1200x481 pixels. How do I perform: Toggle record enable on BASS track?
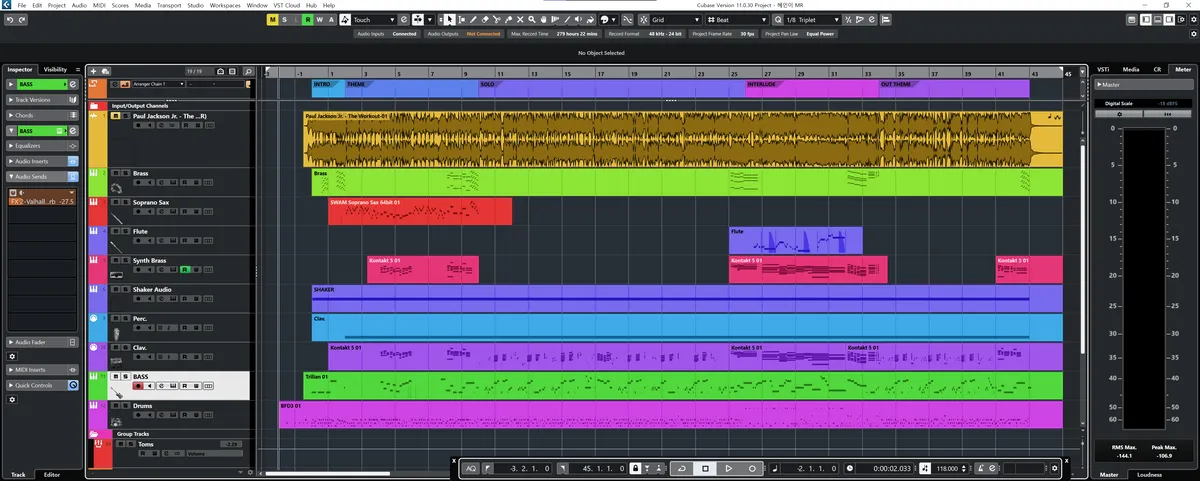(137, 386)
